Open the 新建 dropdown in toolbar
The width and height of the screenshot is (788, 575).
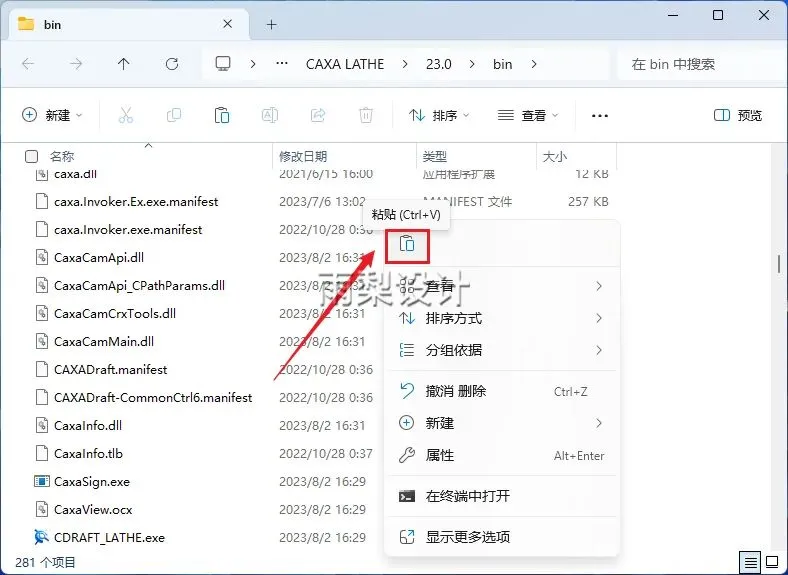(x=52, y=116)
